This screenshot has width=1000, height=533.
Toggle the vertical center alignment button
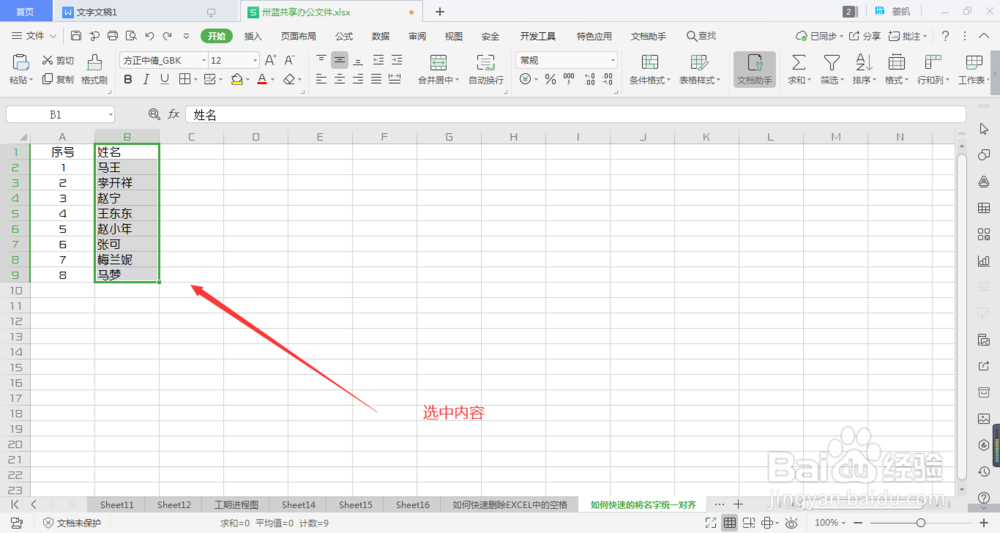pyautogui.click(x=339, y=60)
